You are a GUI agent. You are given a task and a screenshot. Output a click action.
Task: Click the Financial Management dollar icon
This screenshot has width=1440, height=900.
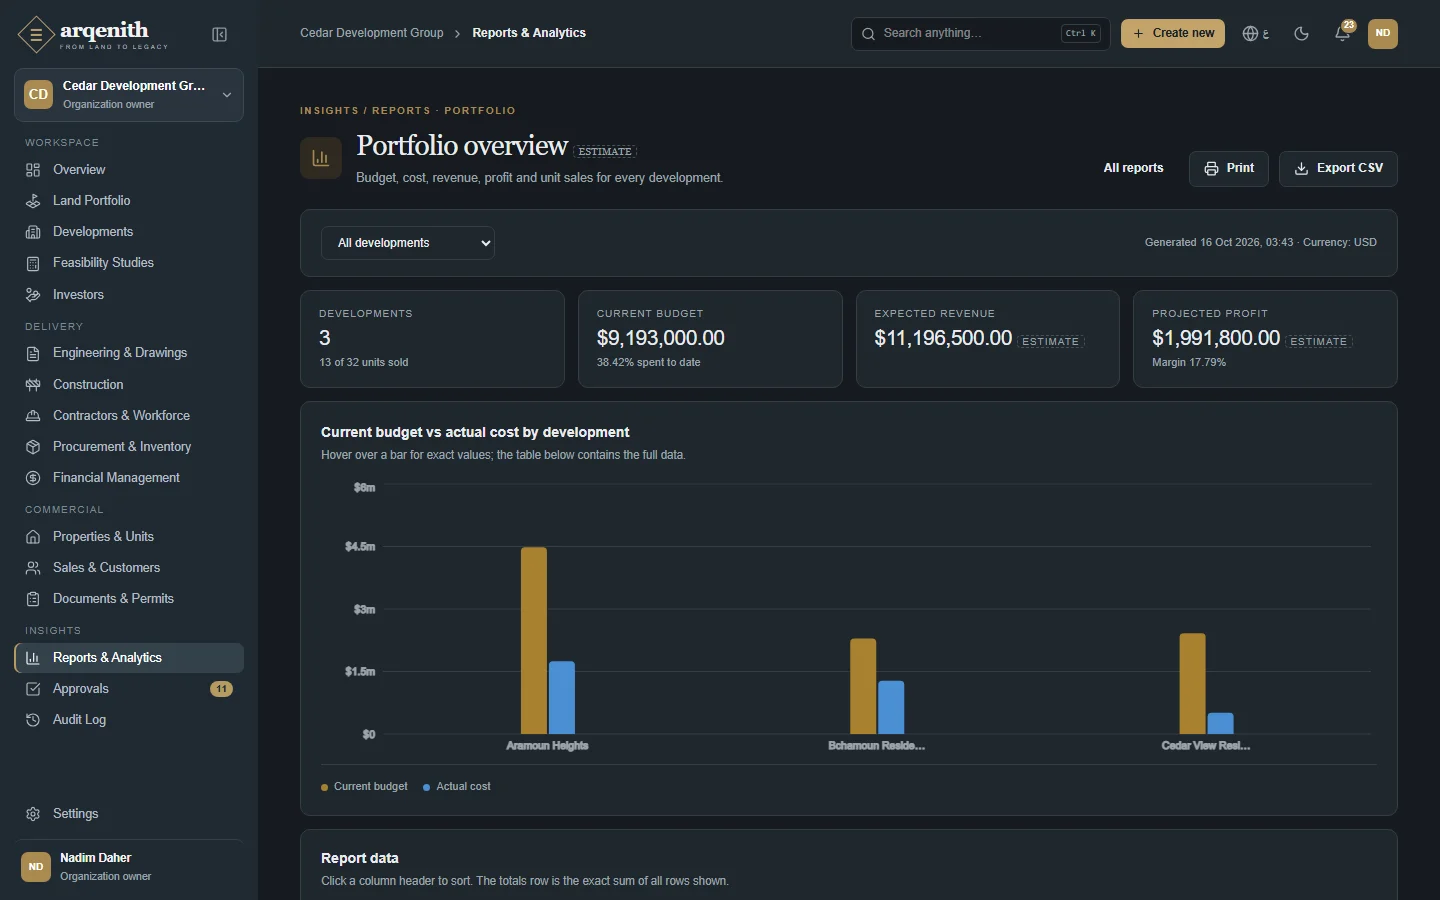[33, 478]
